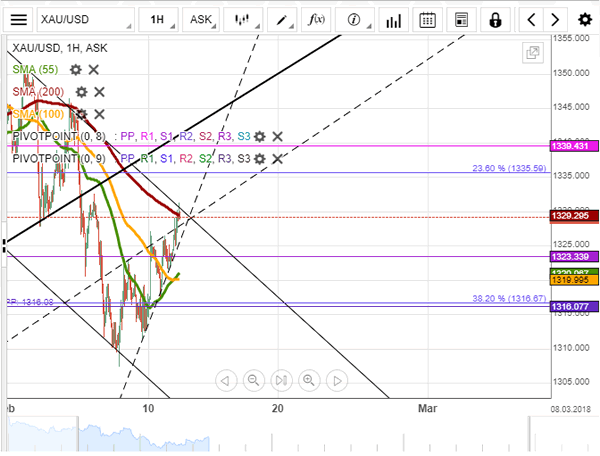
Task: Click the 1316.077 blue price label
Action: (574, 306)
